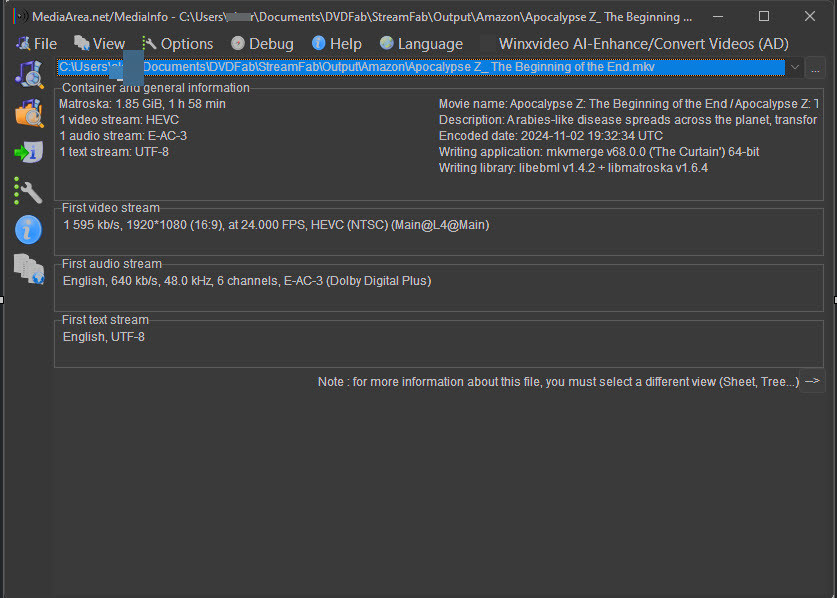
Task: Click the ellipsis browse button beside path
Action: 815,68
